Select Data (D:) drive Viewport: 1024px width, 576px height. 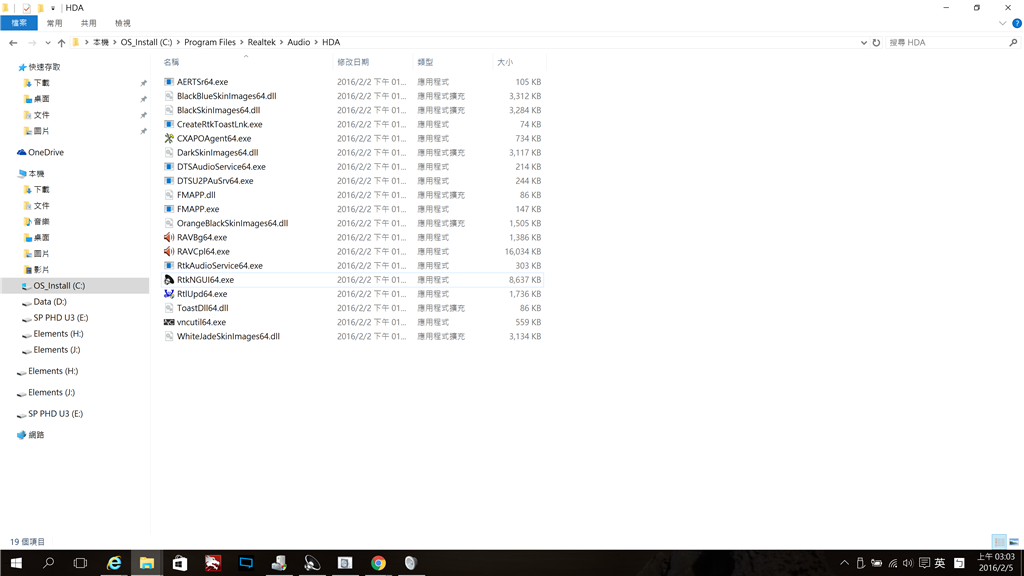pos(50,302)
